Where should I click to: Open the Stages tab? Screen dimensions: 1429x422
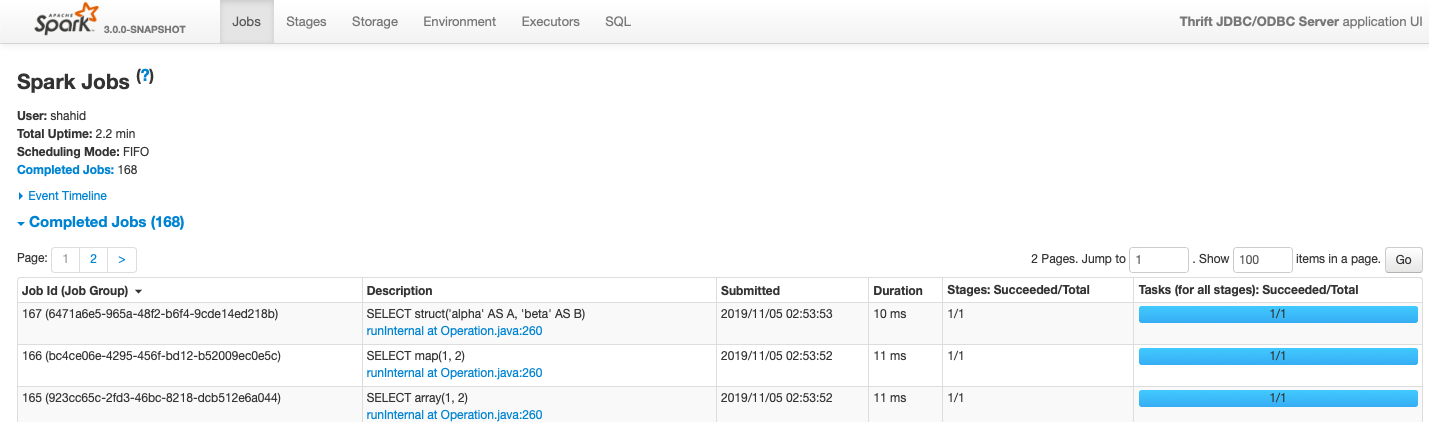(x=306, y=21)
